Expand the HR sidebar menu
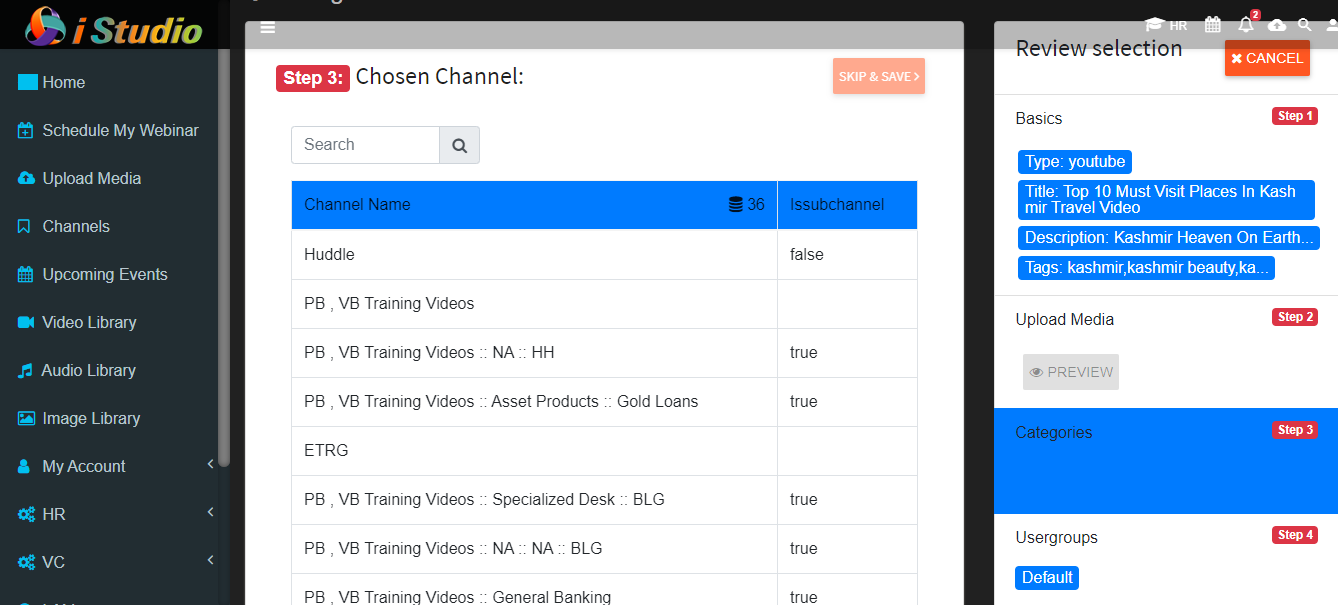The height and width of the screenshot is (605, 1338). point(115,514)
